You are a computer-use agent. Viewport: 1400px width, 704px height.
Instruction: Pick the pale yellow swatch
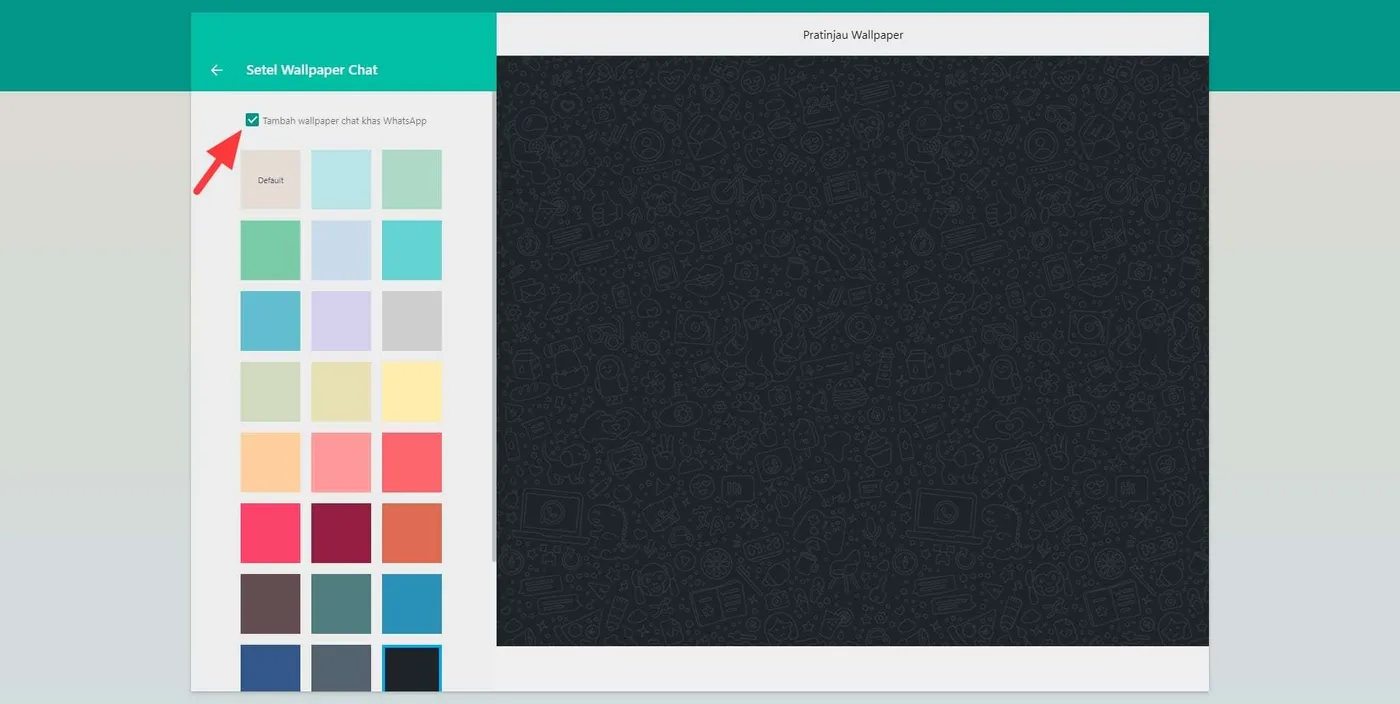[x=412, y=392]
